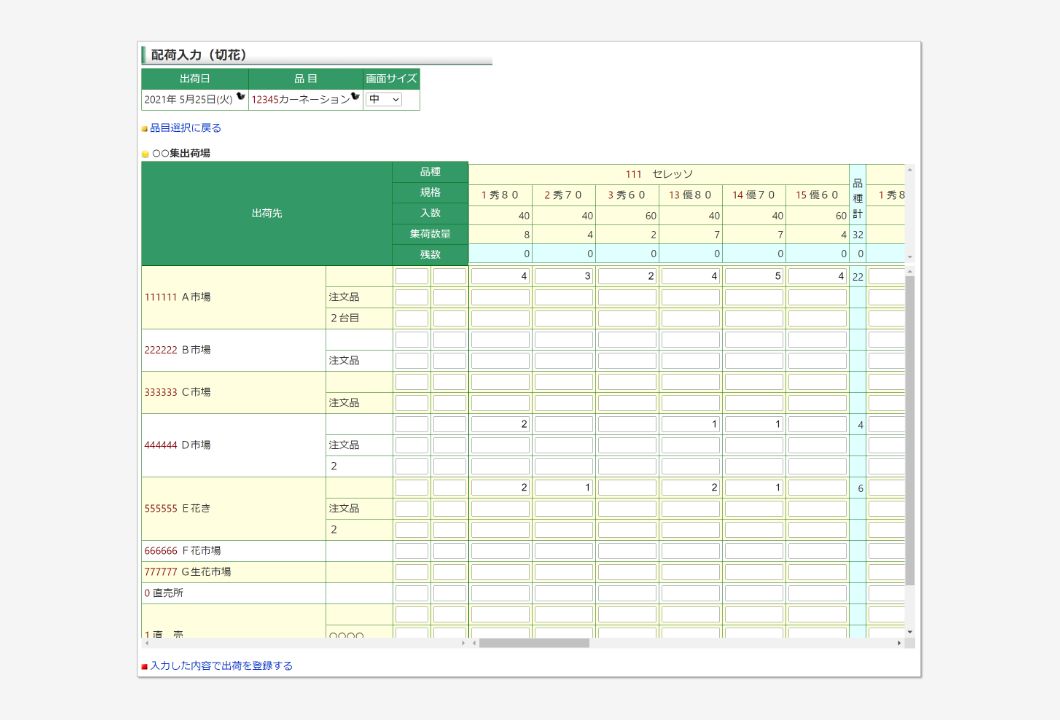This screenshot has height=720, width=1060.
Task: Click the grid vertical scrollbar down arrow
Action: tap(910, 632)
